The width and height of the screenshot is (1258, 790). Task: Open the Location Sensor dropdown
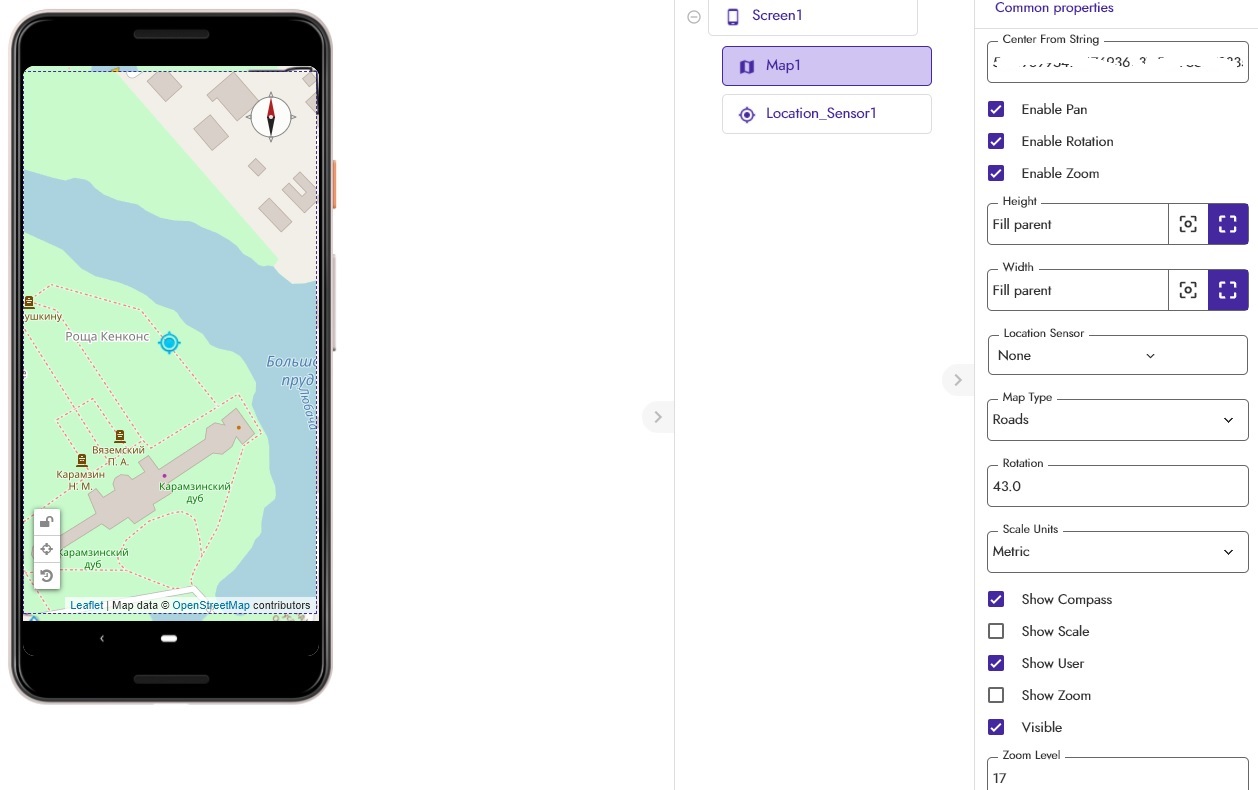point(1117,355)
